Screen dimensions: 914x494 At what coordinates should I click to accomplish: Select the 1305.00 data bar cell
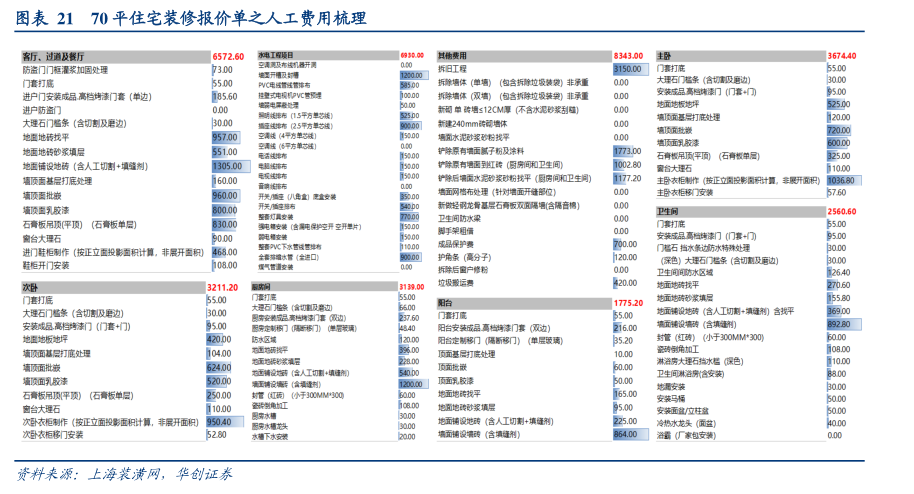(227, 166)
